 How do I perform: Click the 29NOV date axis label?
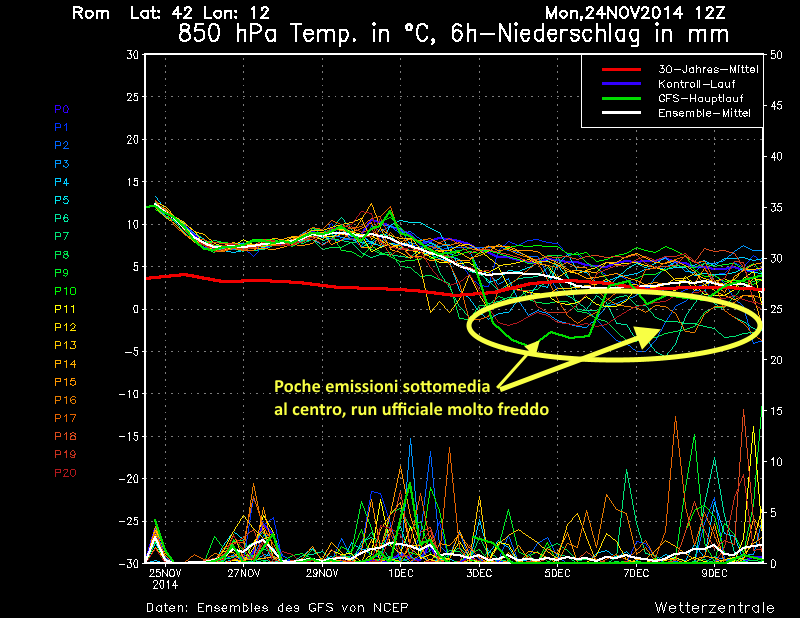(322, 574)
